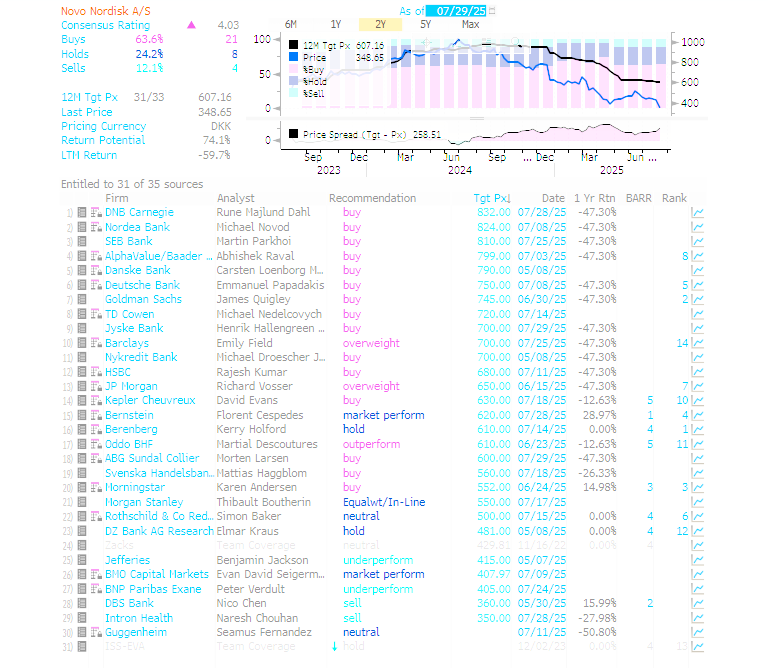The width and height of the screenshot is (768, 668).
Task: Toggle %Hold legend swatch
Action: point(293,81)
